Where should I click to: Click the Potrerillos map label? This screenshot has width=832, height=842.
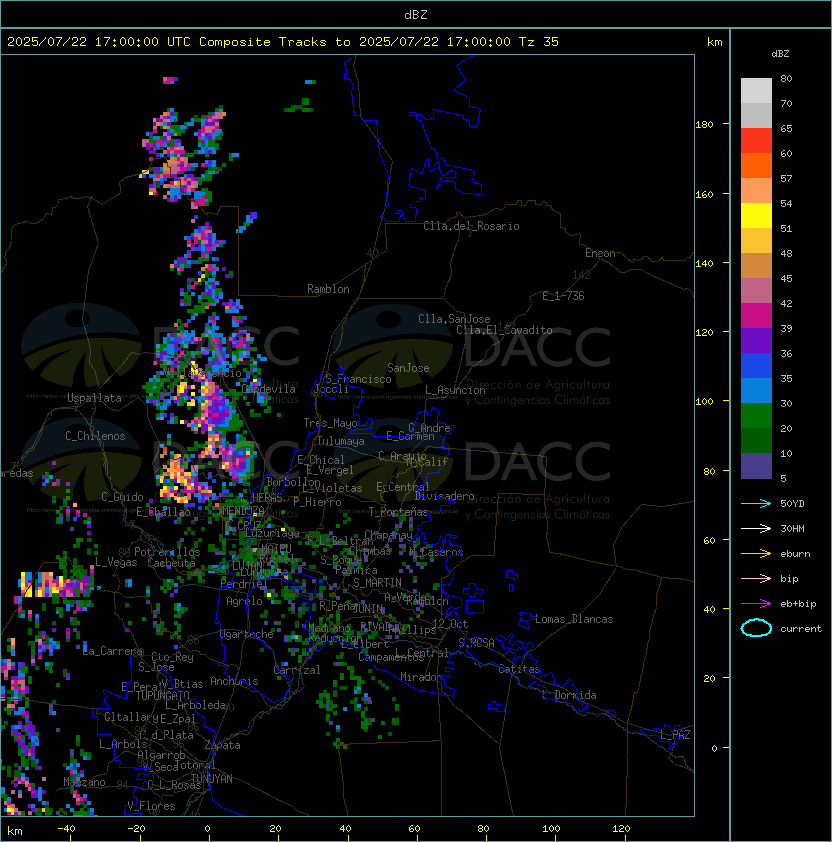pyautogui.click(x=167, y=552)
